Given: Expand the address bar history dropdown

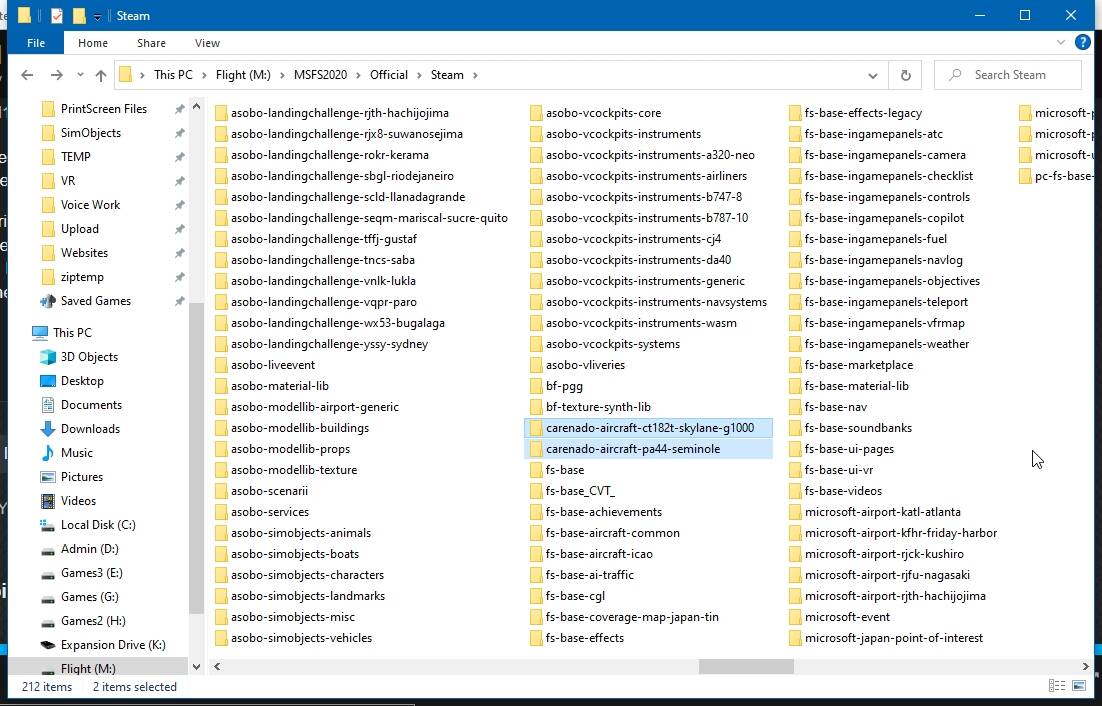Looking at the screenshot, I should (872, 75).
